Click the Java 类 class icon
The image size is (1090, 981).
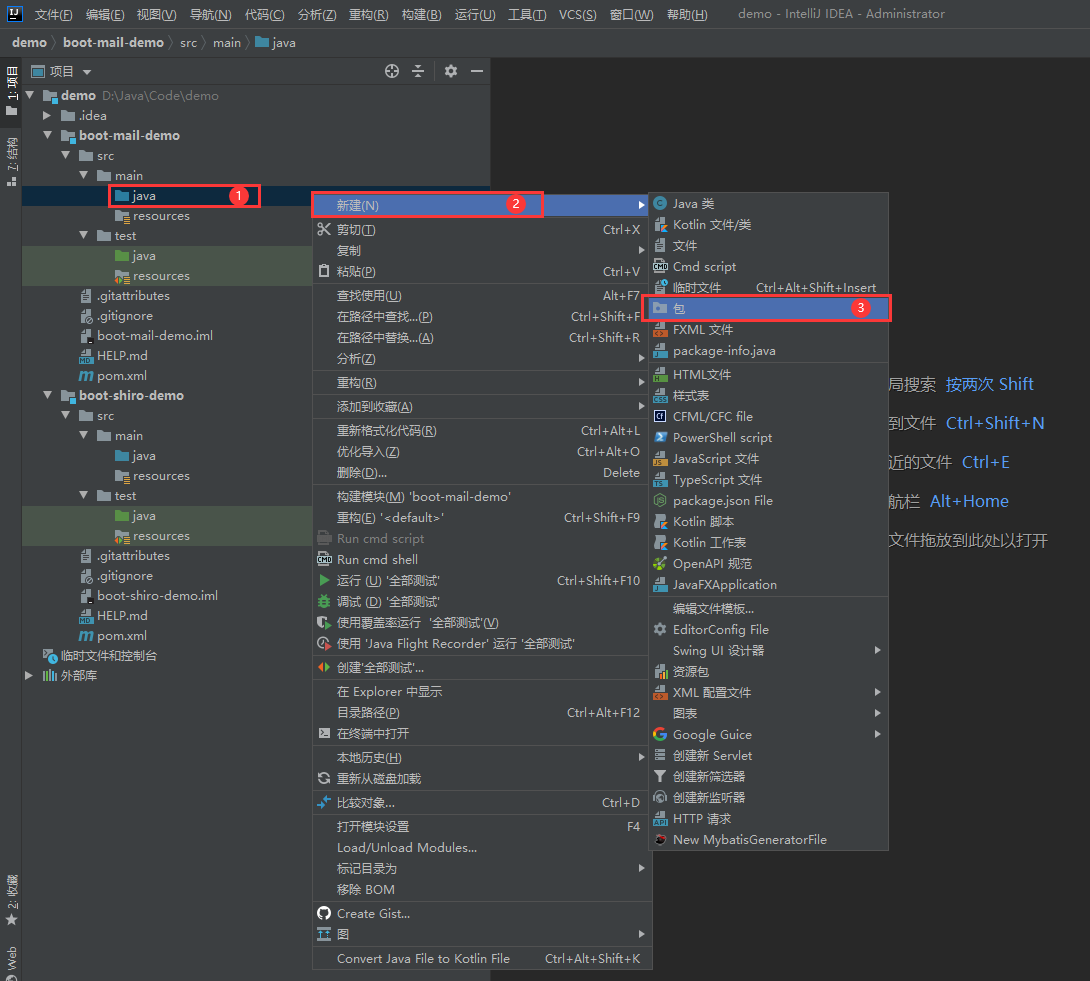[x=660, y=203]
